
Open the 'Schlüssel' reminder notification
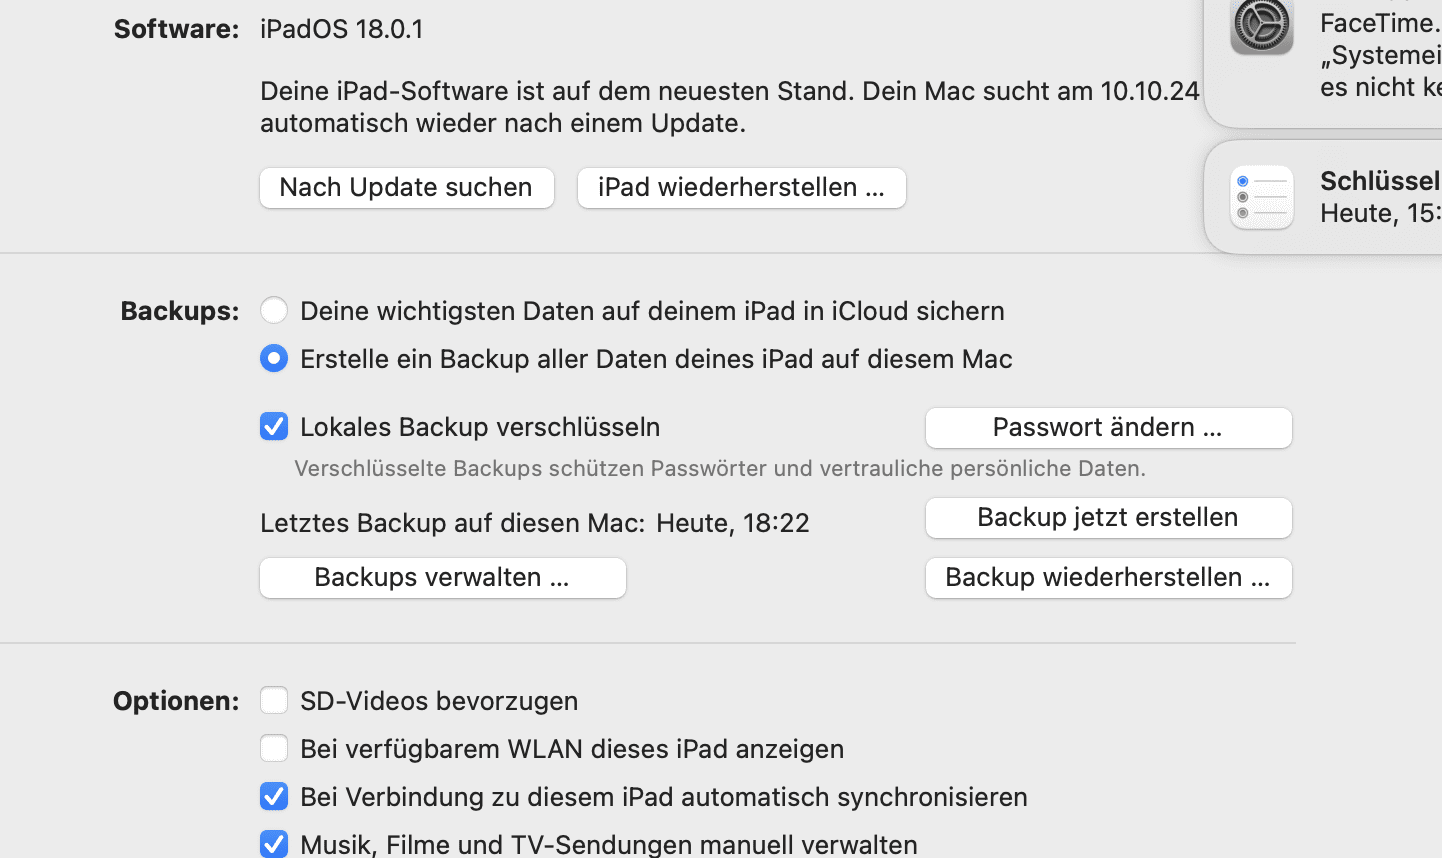(x=1378, y=197)
